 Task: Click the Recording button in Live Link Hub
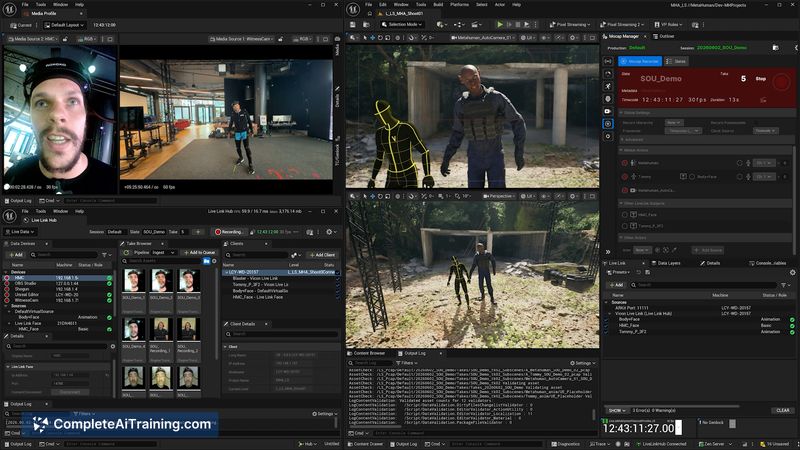tap(229, 232)
